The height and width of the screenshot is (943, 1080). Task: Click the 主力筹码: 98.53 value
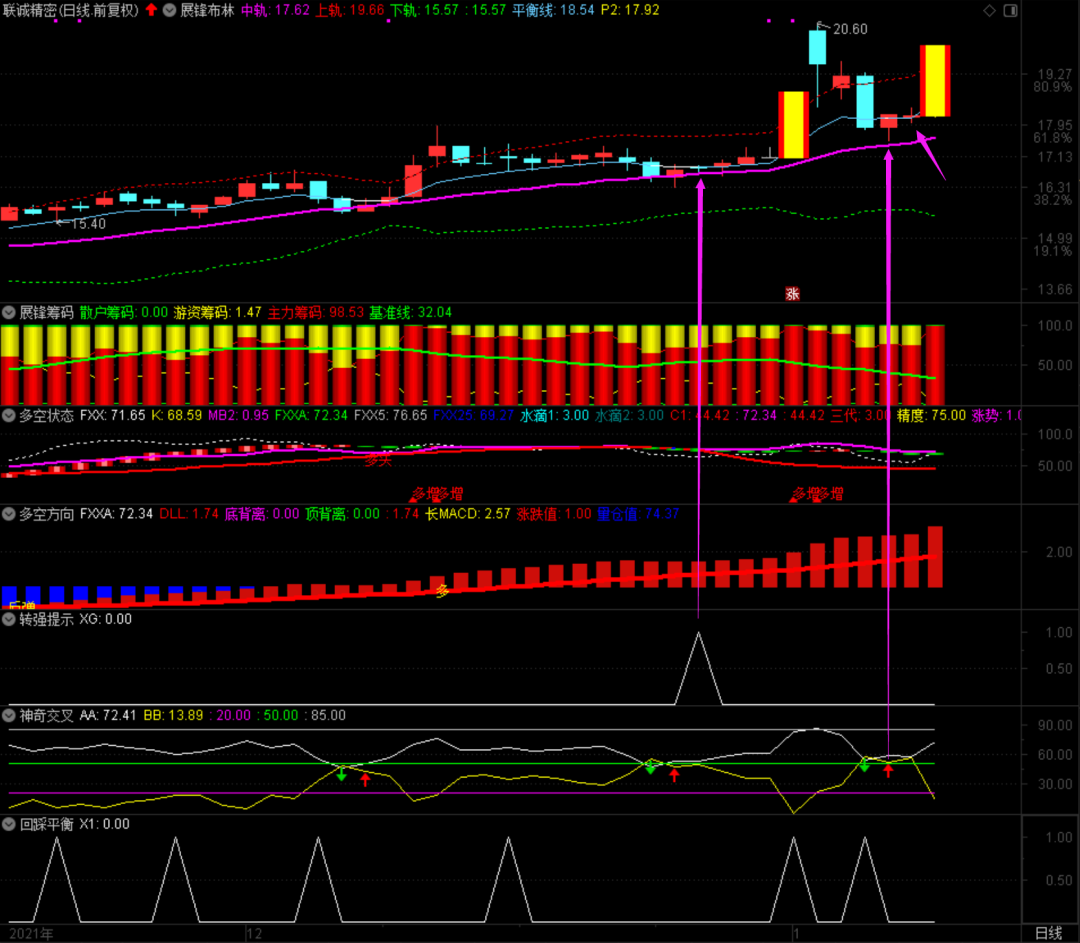315,312
